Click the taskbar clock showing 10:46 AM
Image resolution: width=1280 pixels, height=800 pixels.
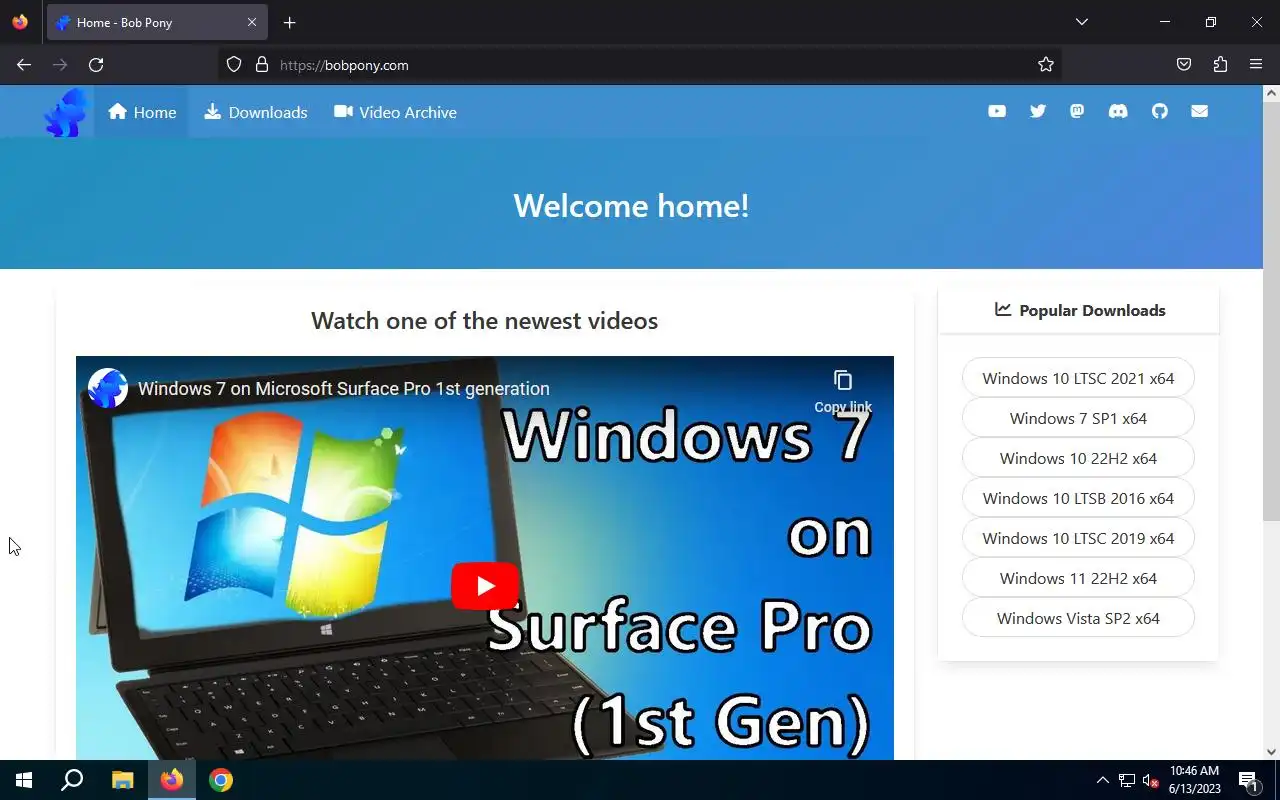tap(1194, 780)
